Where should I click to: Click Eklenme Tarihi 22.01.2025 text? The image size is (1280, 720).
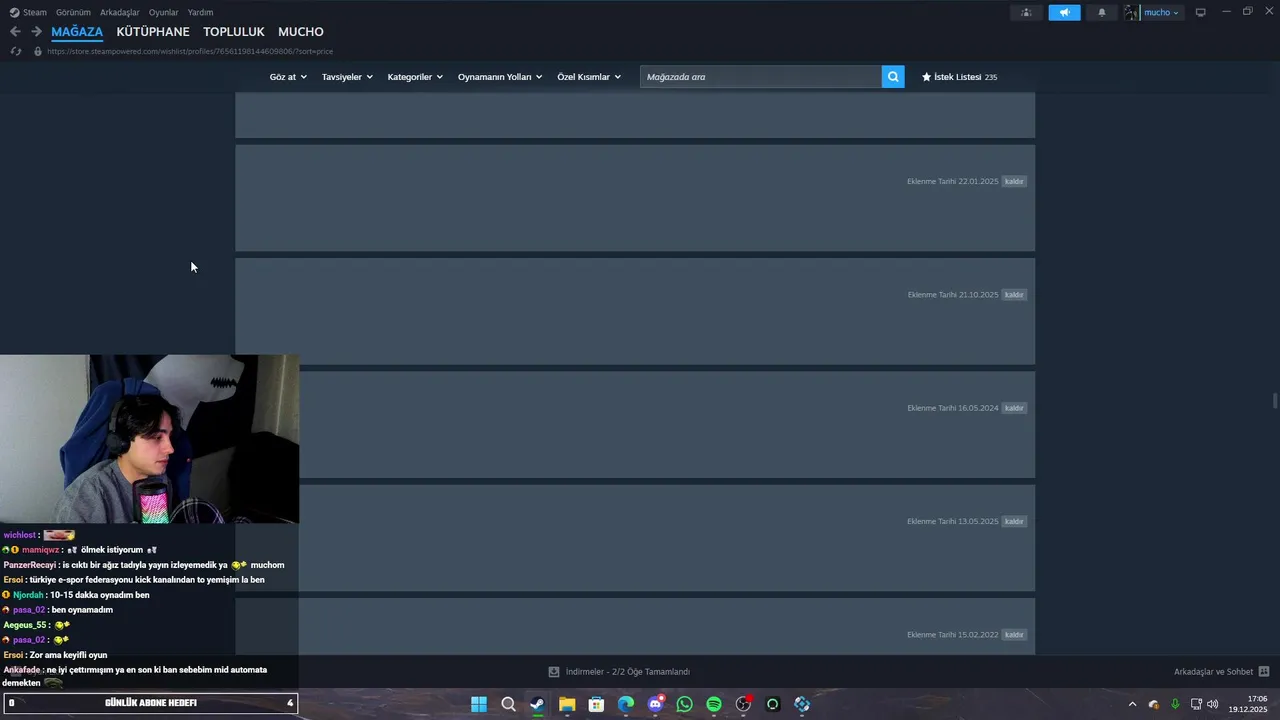[x=952, y=181]
